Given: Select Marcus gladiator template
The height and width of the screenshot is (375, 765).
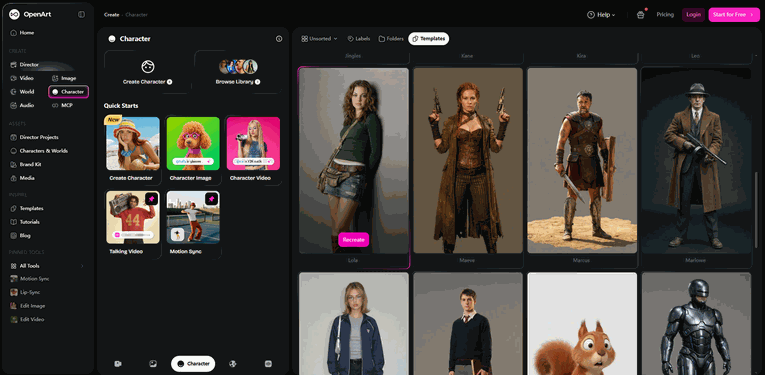Looking at the screenshot, I should [582, 160].
